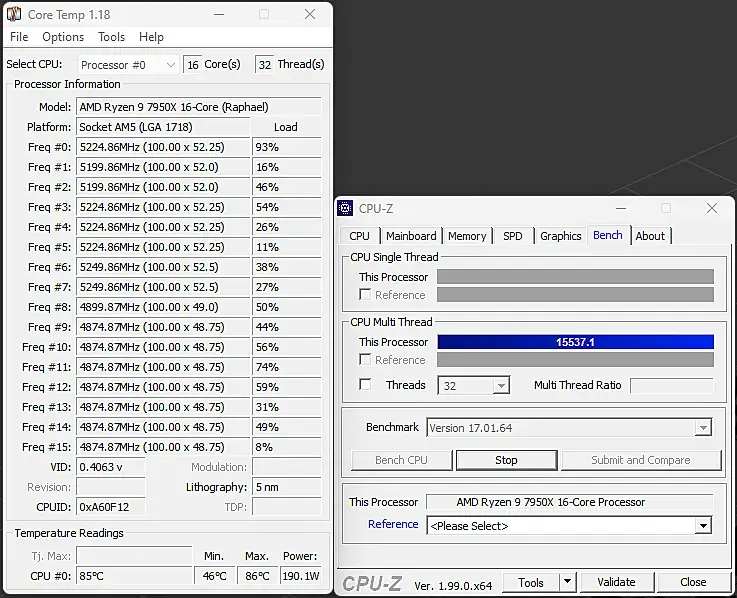Click the Max temperature 86°C
This screenshot has width=737, height=598.
[x=257, y=575]
